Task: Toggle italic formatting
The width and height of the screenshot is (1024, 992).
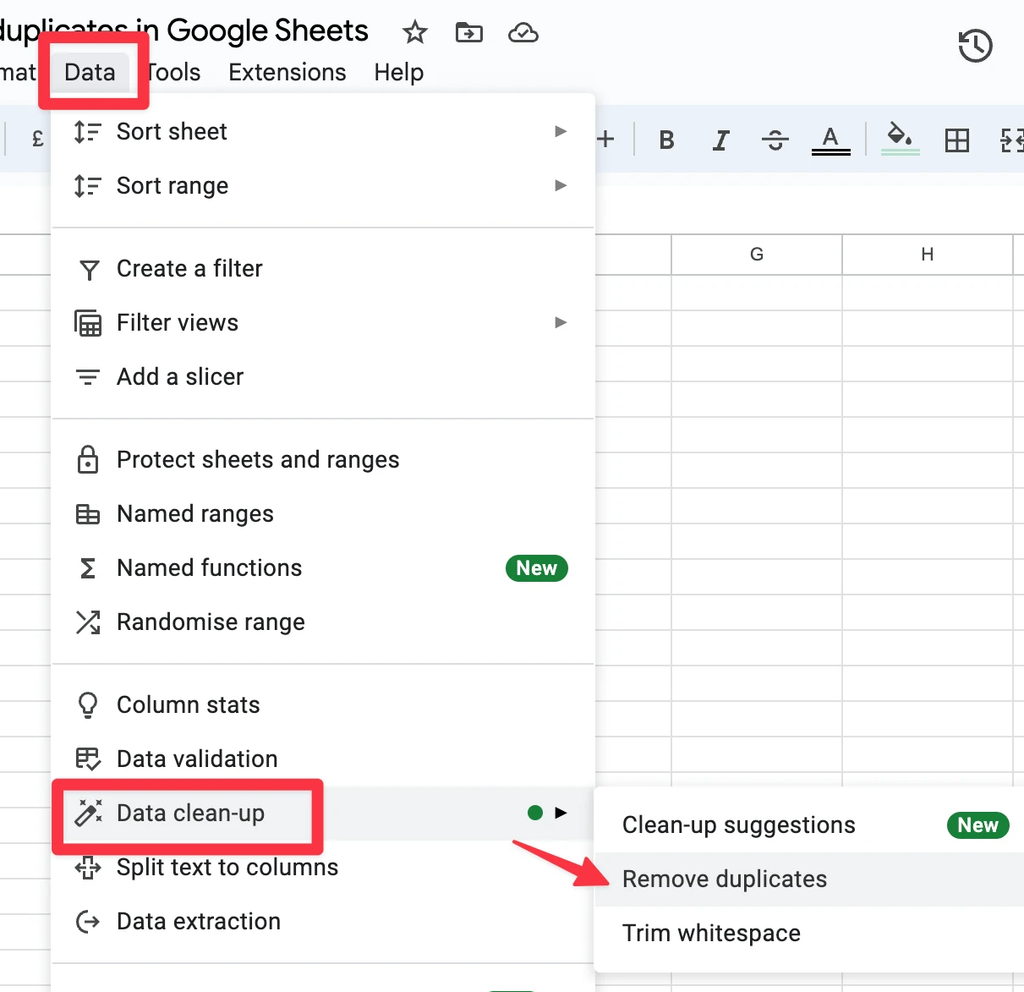Action: (720, 141)
